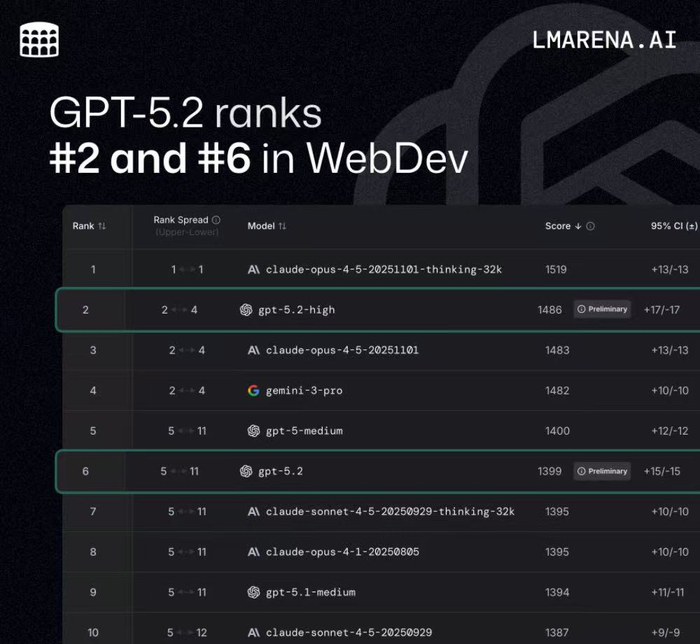The height and width of the screenshot is (644, 700).
Task: Select model name gemini-3-pro
Action: pos(304,391)
